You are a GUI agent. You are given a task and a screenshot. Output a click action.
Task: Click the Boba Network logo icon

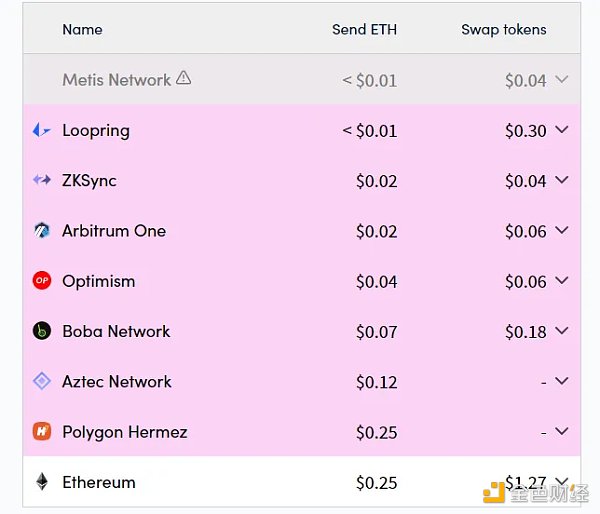point(42,331)
